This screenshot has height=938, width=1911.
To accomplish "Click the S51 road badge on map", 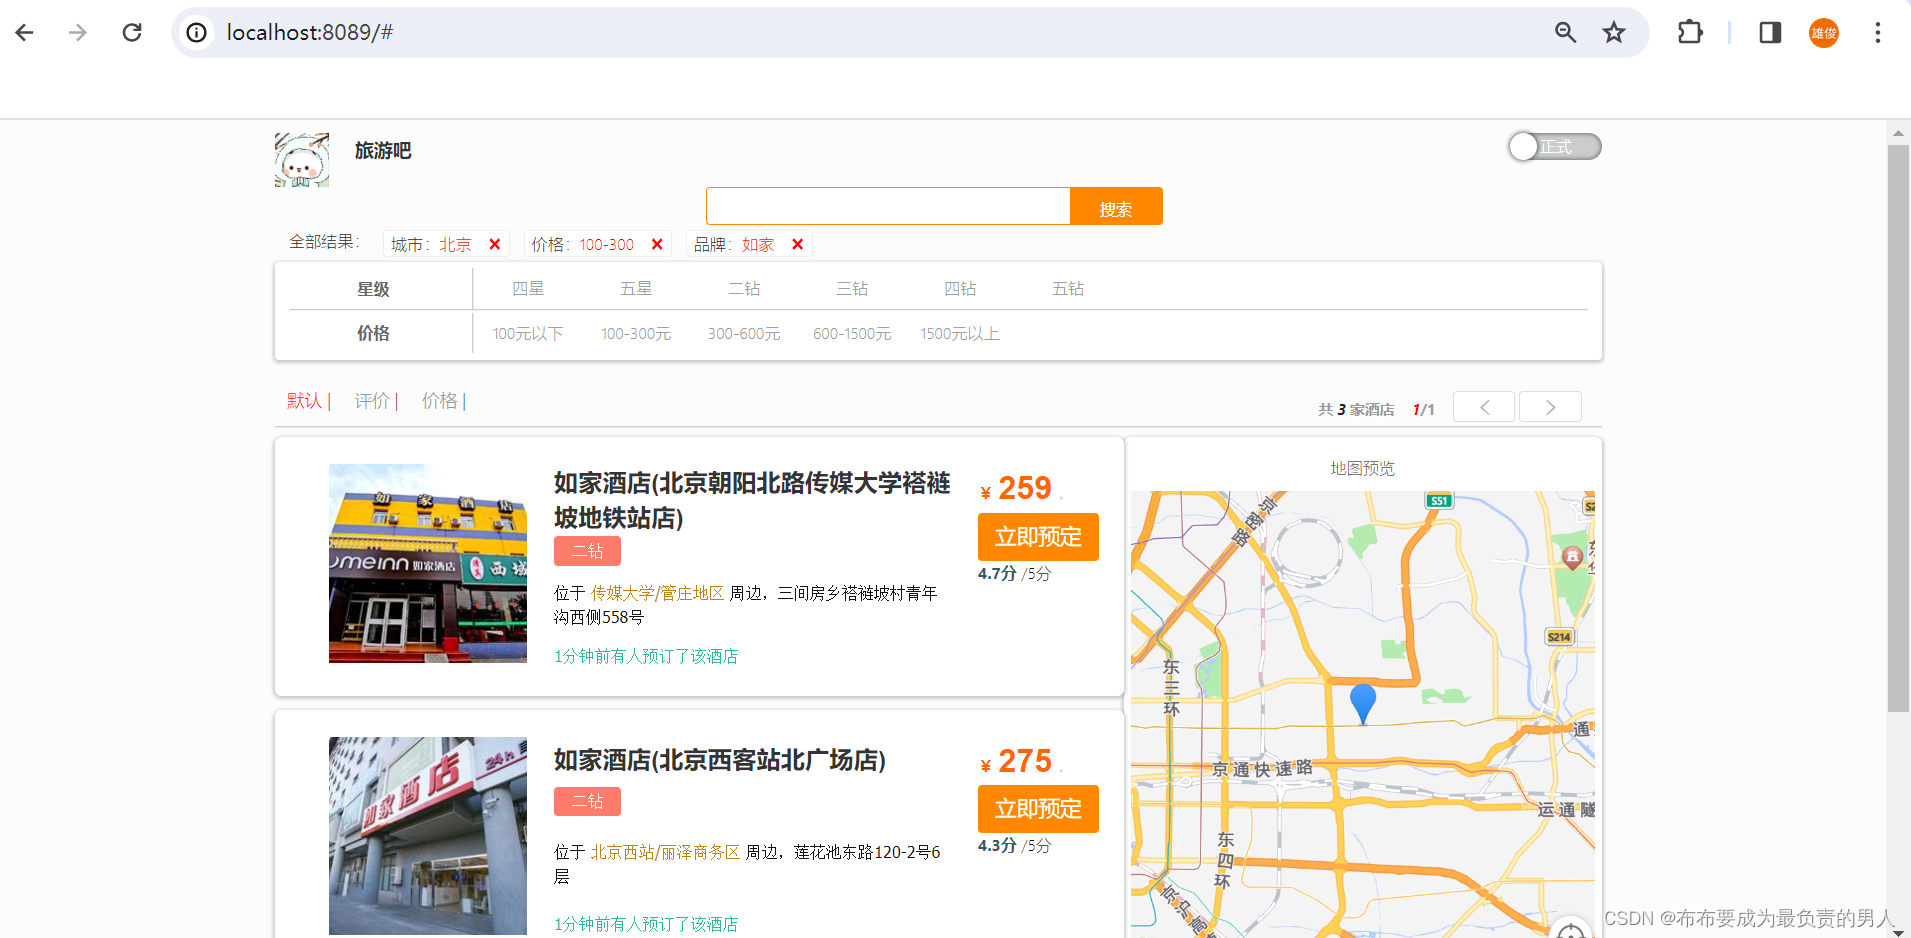I will 1438,500.
